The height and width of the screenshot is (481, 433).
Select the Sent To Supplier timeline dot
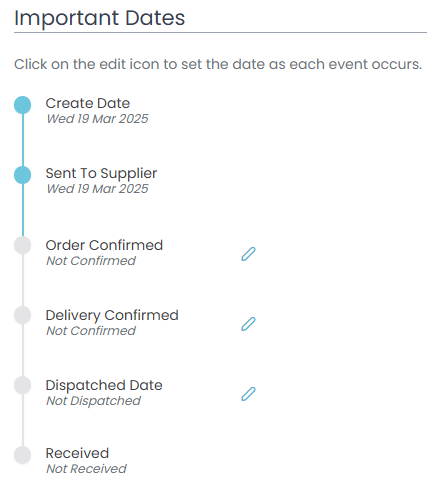point(23,175)
